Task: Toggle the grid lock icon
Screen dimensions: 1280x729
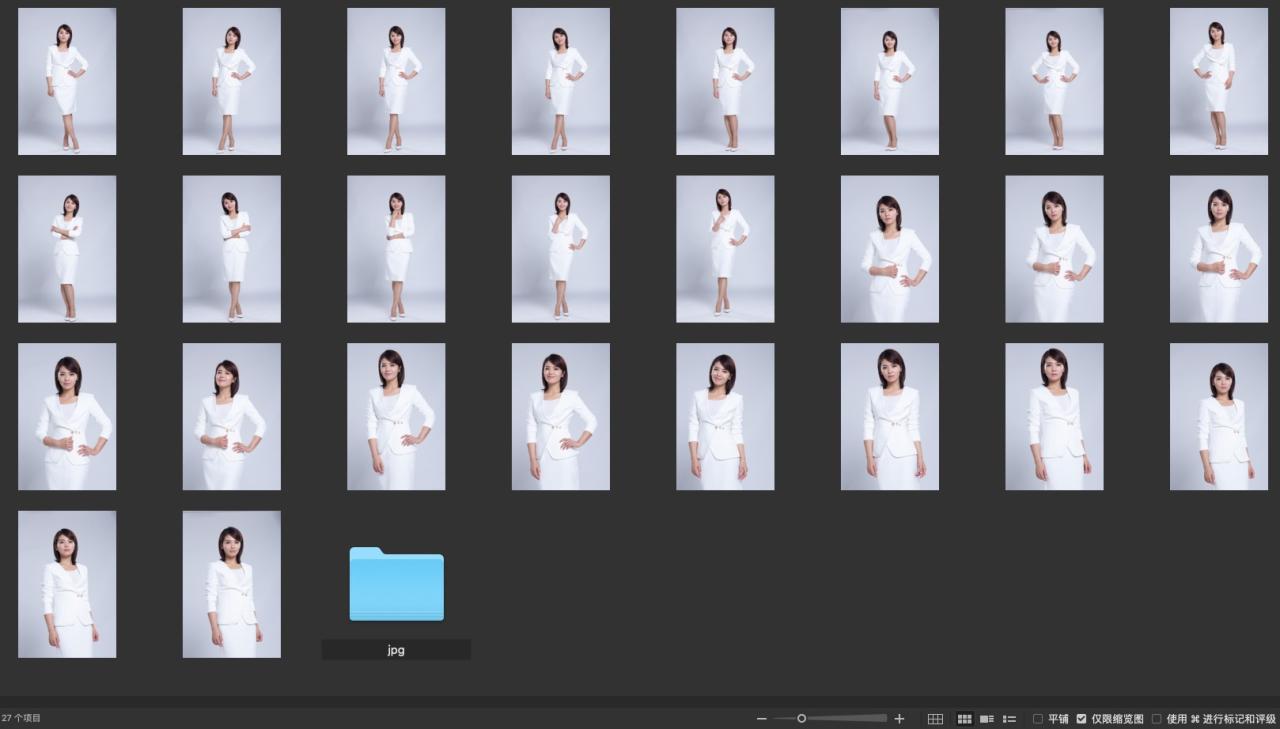Action: click(935, 719)
